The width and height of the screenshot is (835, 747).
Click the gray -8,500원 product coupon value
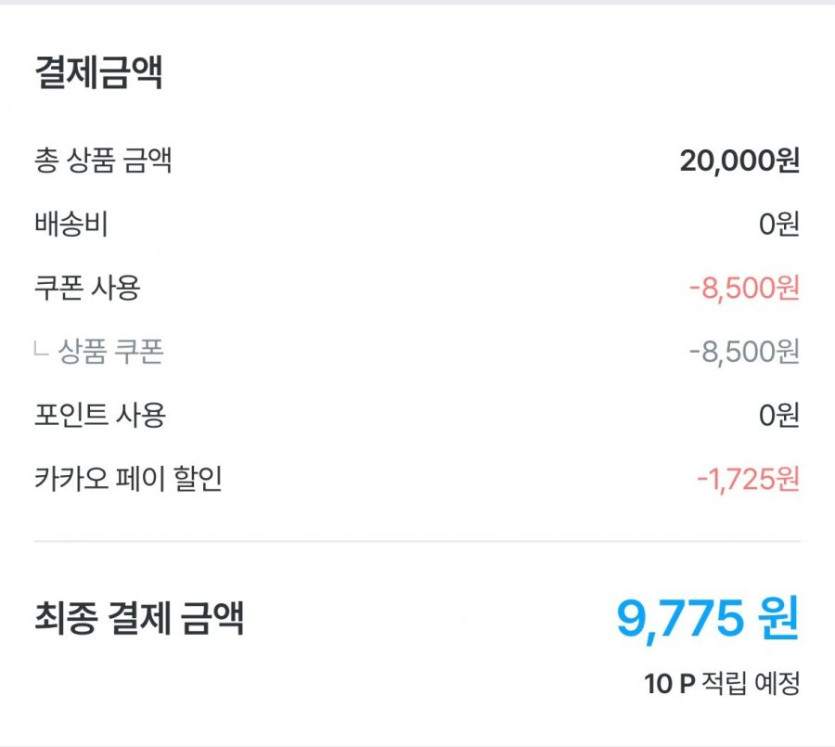[x=744, y=352]
